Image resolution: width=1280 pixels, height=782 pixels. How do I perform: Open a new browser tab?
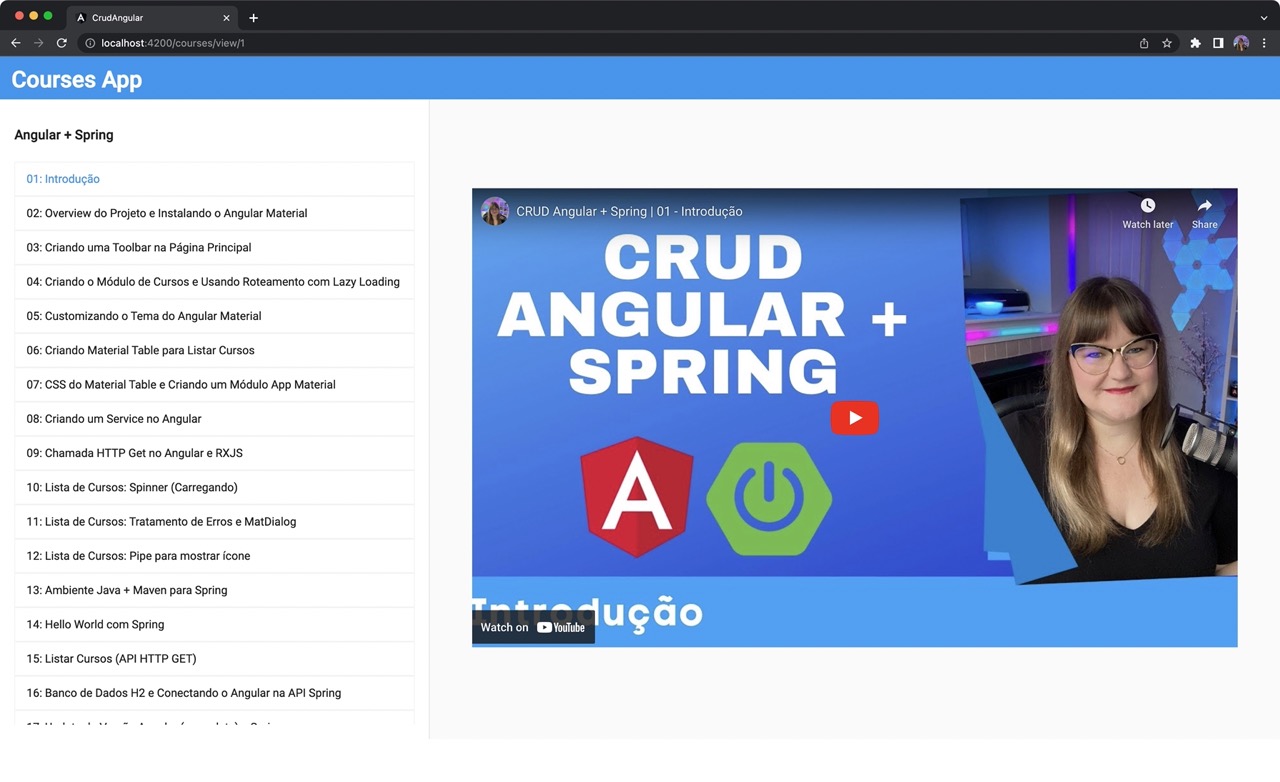[x=253, y=17]
